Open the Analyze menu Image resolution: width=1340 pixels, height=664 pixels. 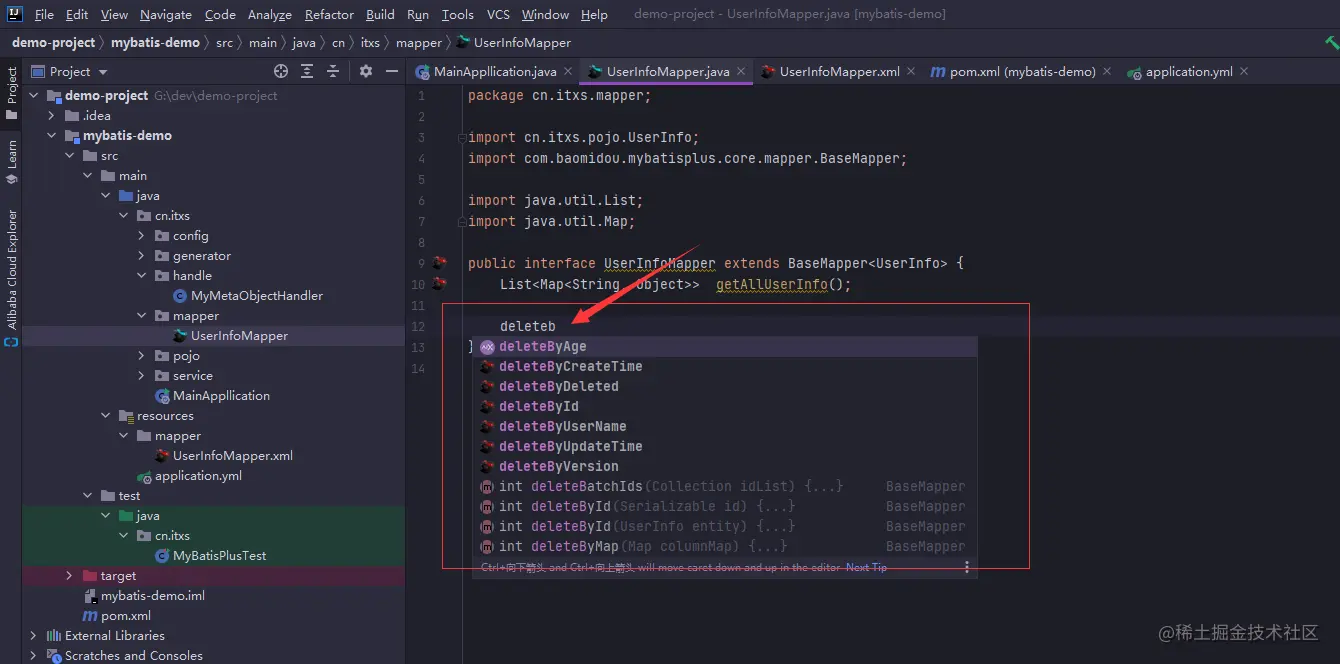pos(270,14)
